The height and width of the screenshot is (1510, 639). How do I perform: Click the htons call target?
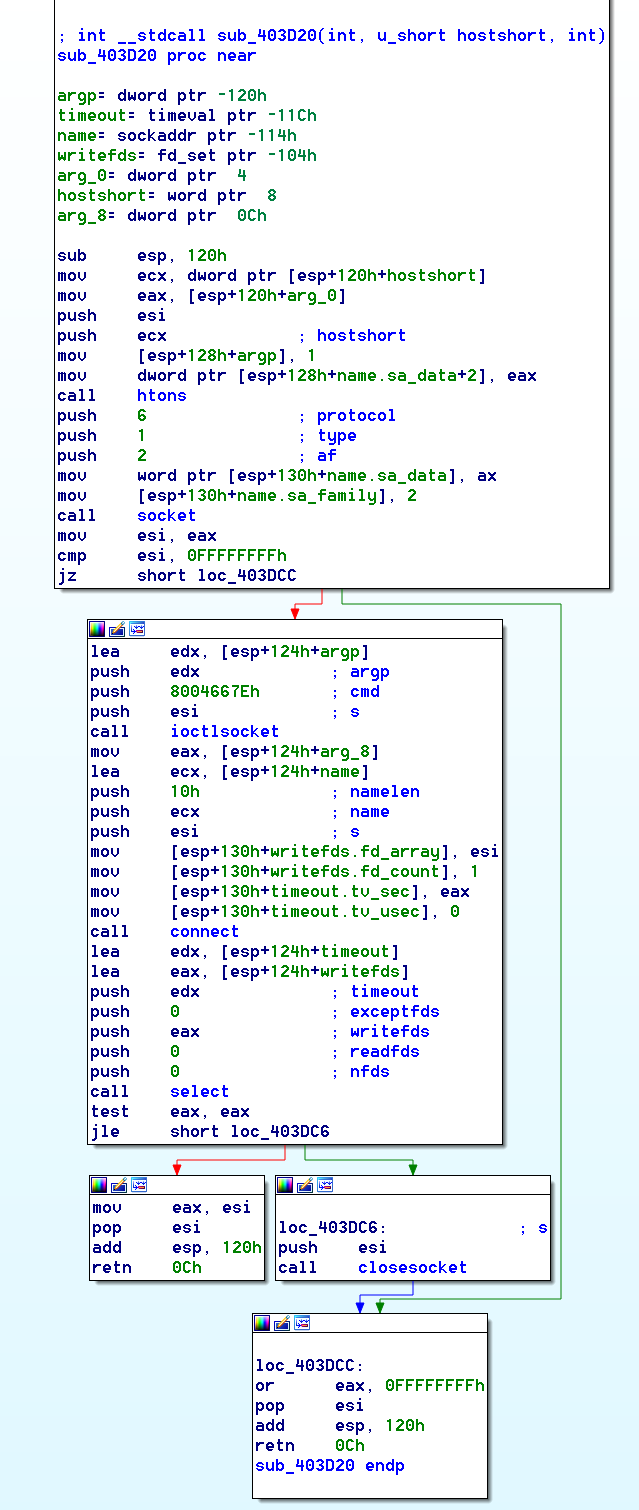coord(161,396)
